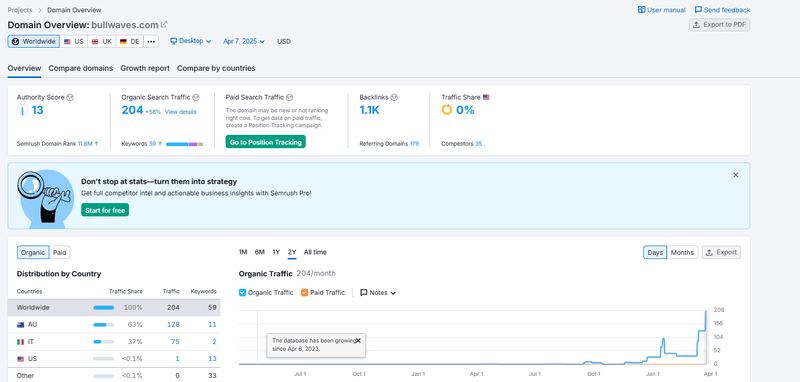Click the User manual book icon
This screenshot has width=800, height=382.
641,10
